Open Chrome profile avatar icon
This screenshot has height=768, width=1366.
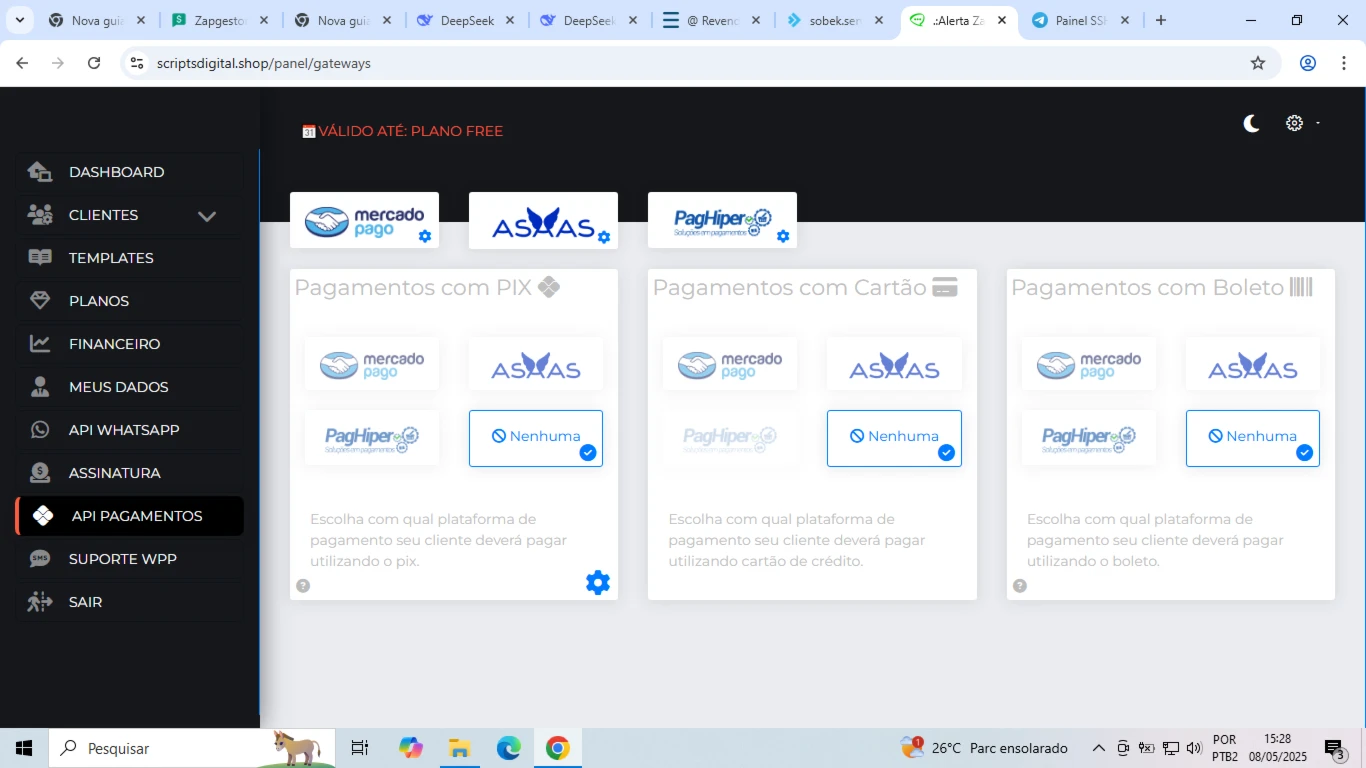pyautogui.click(x=1308, y=63)
